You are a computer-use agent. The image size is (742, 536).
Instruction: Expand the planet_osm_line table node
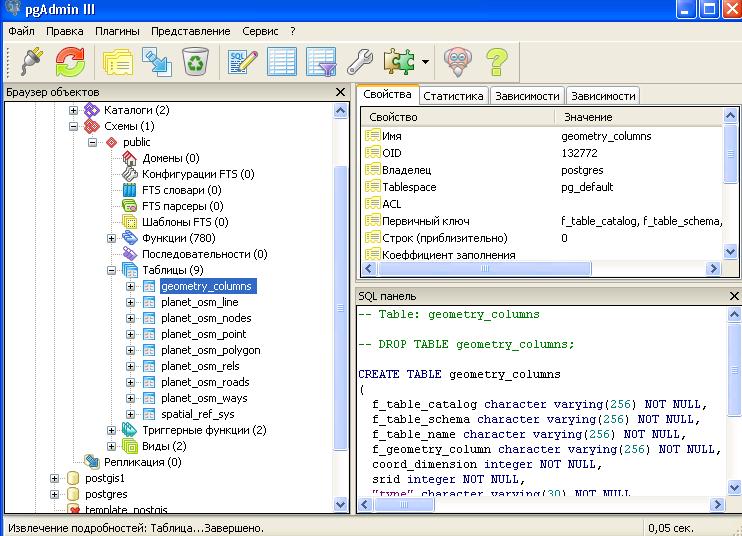click(x=130, y=302)
